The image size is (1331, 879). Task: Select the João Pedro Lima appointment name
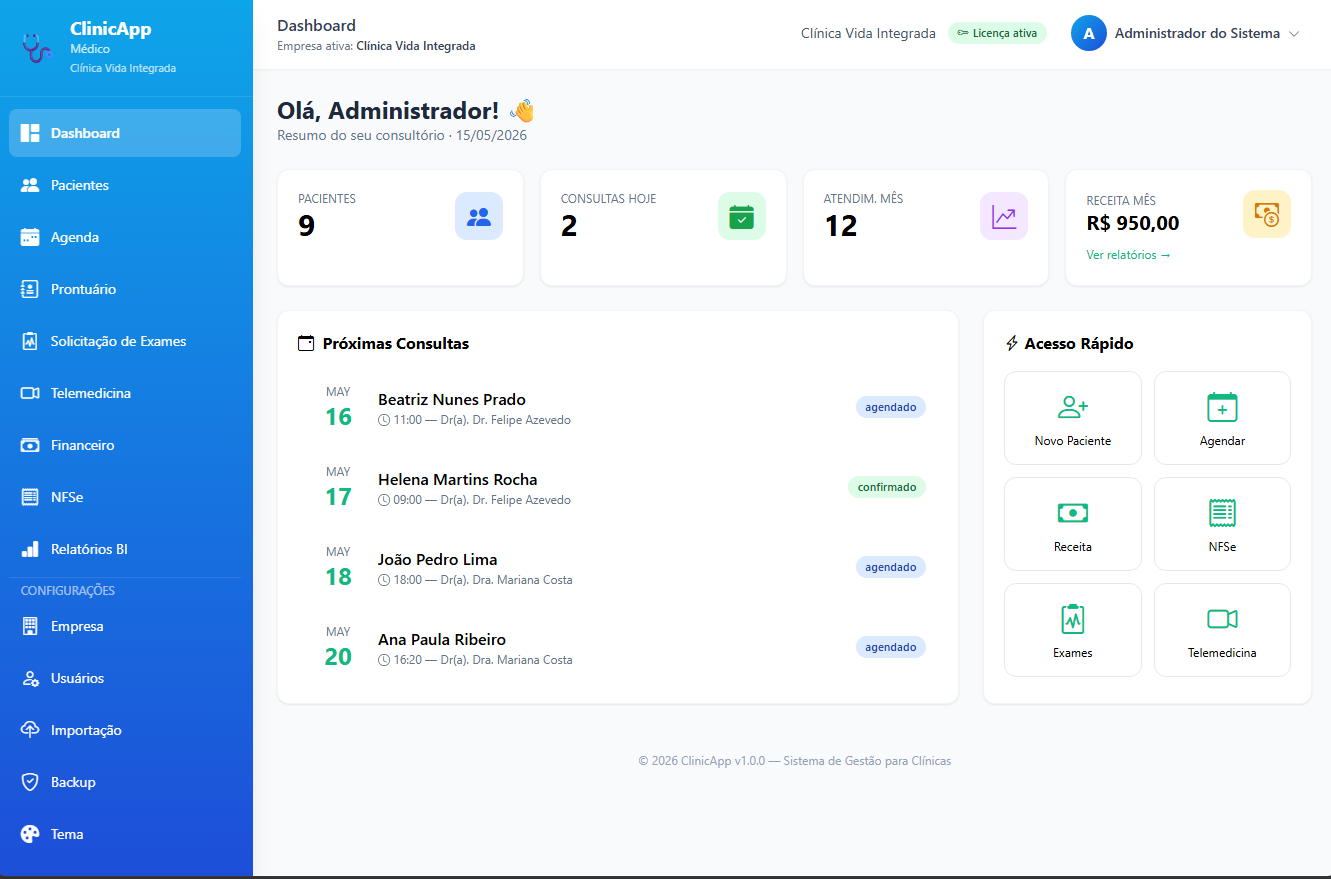[438, 559]
